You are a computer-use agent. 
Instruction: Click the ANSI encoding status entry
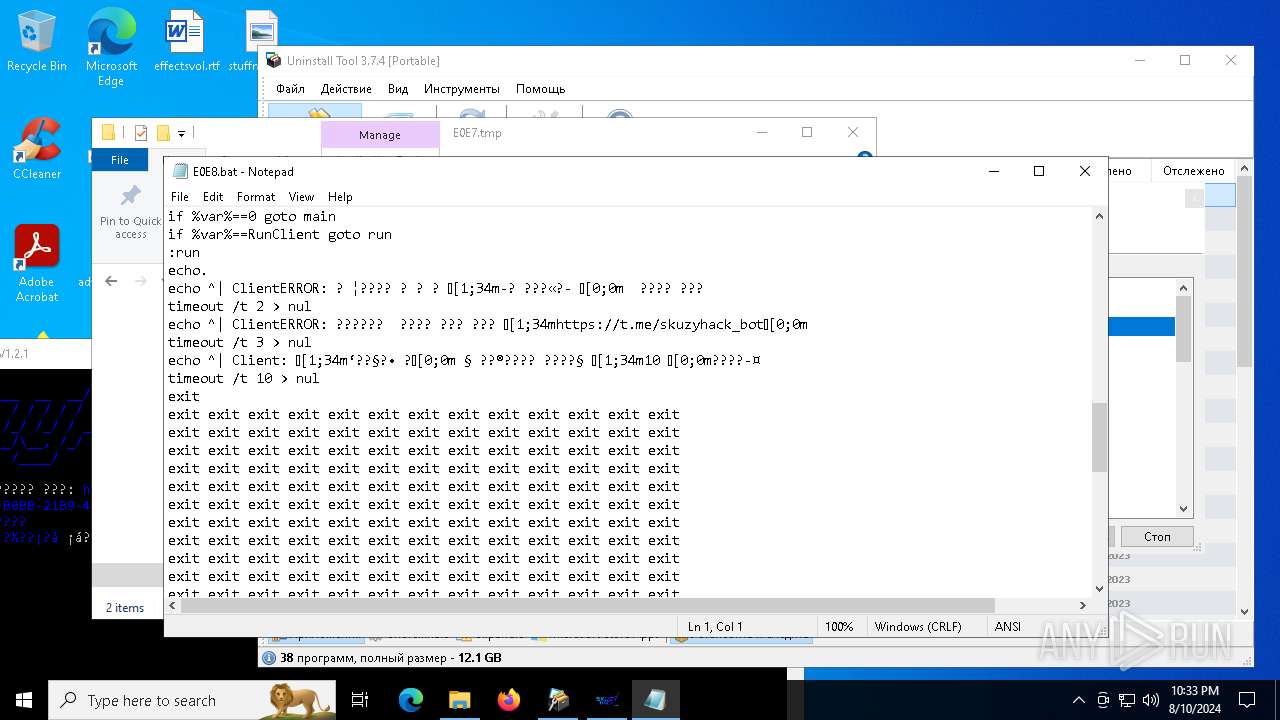pyautogui.click(x=1008, y=626)
